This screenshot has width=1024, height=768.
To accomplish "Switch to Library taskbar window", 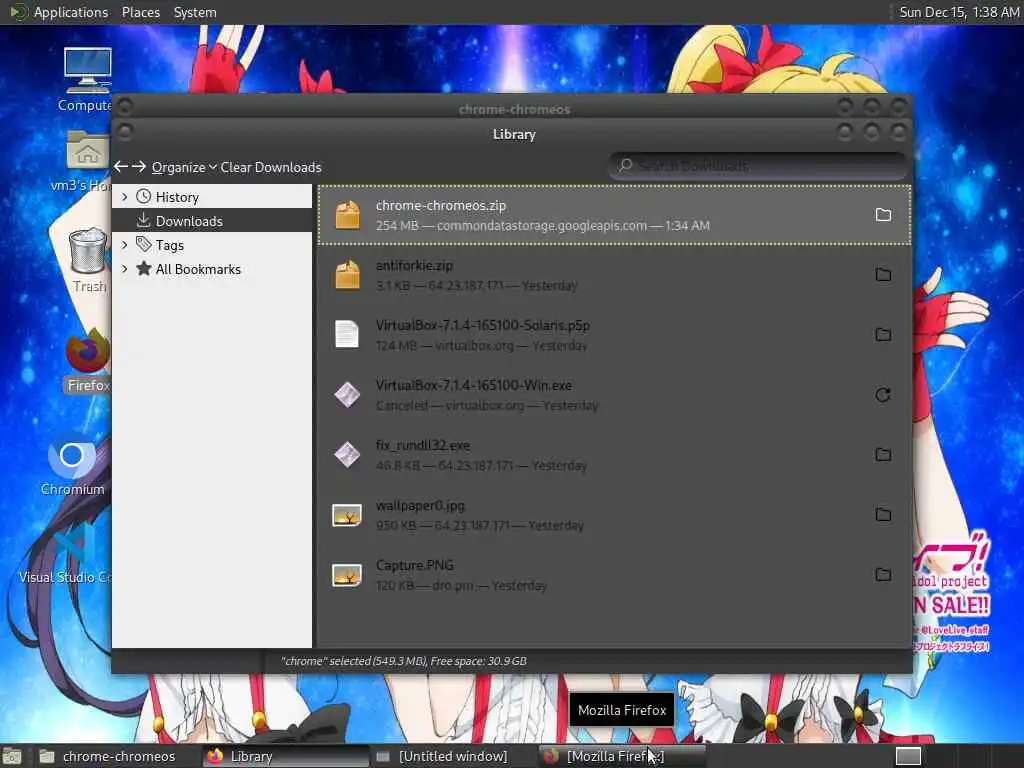I will [x=285, y=756].
